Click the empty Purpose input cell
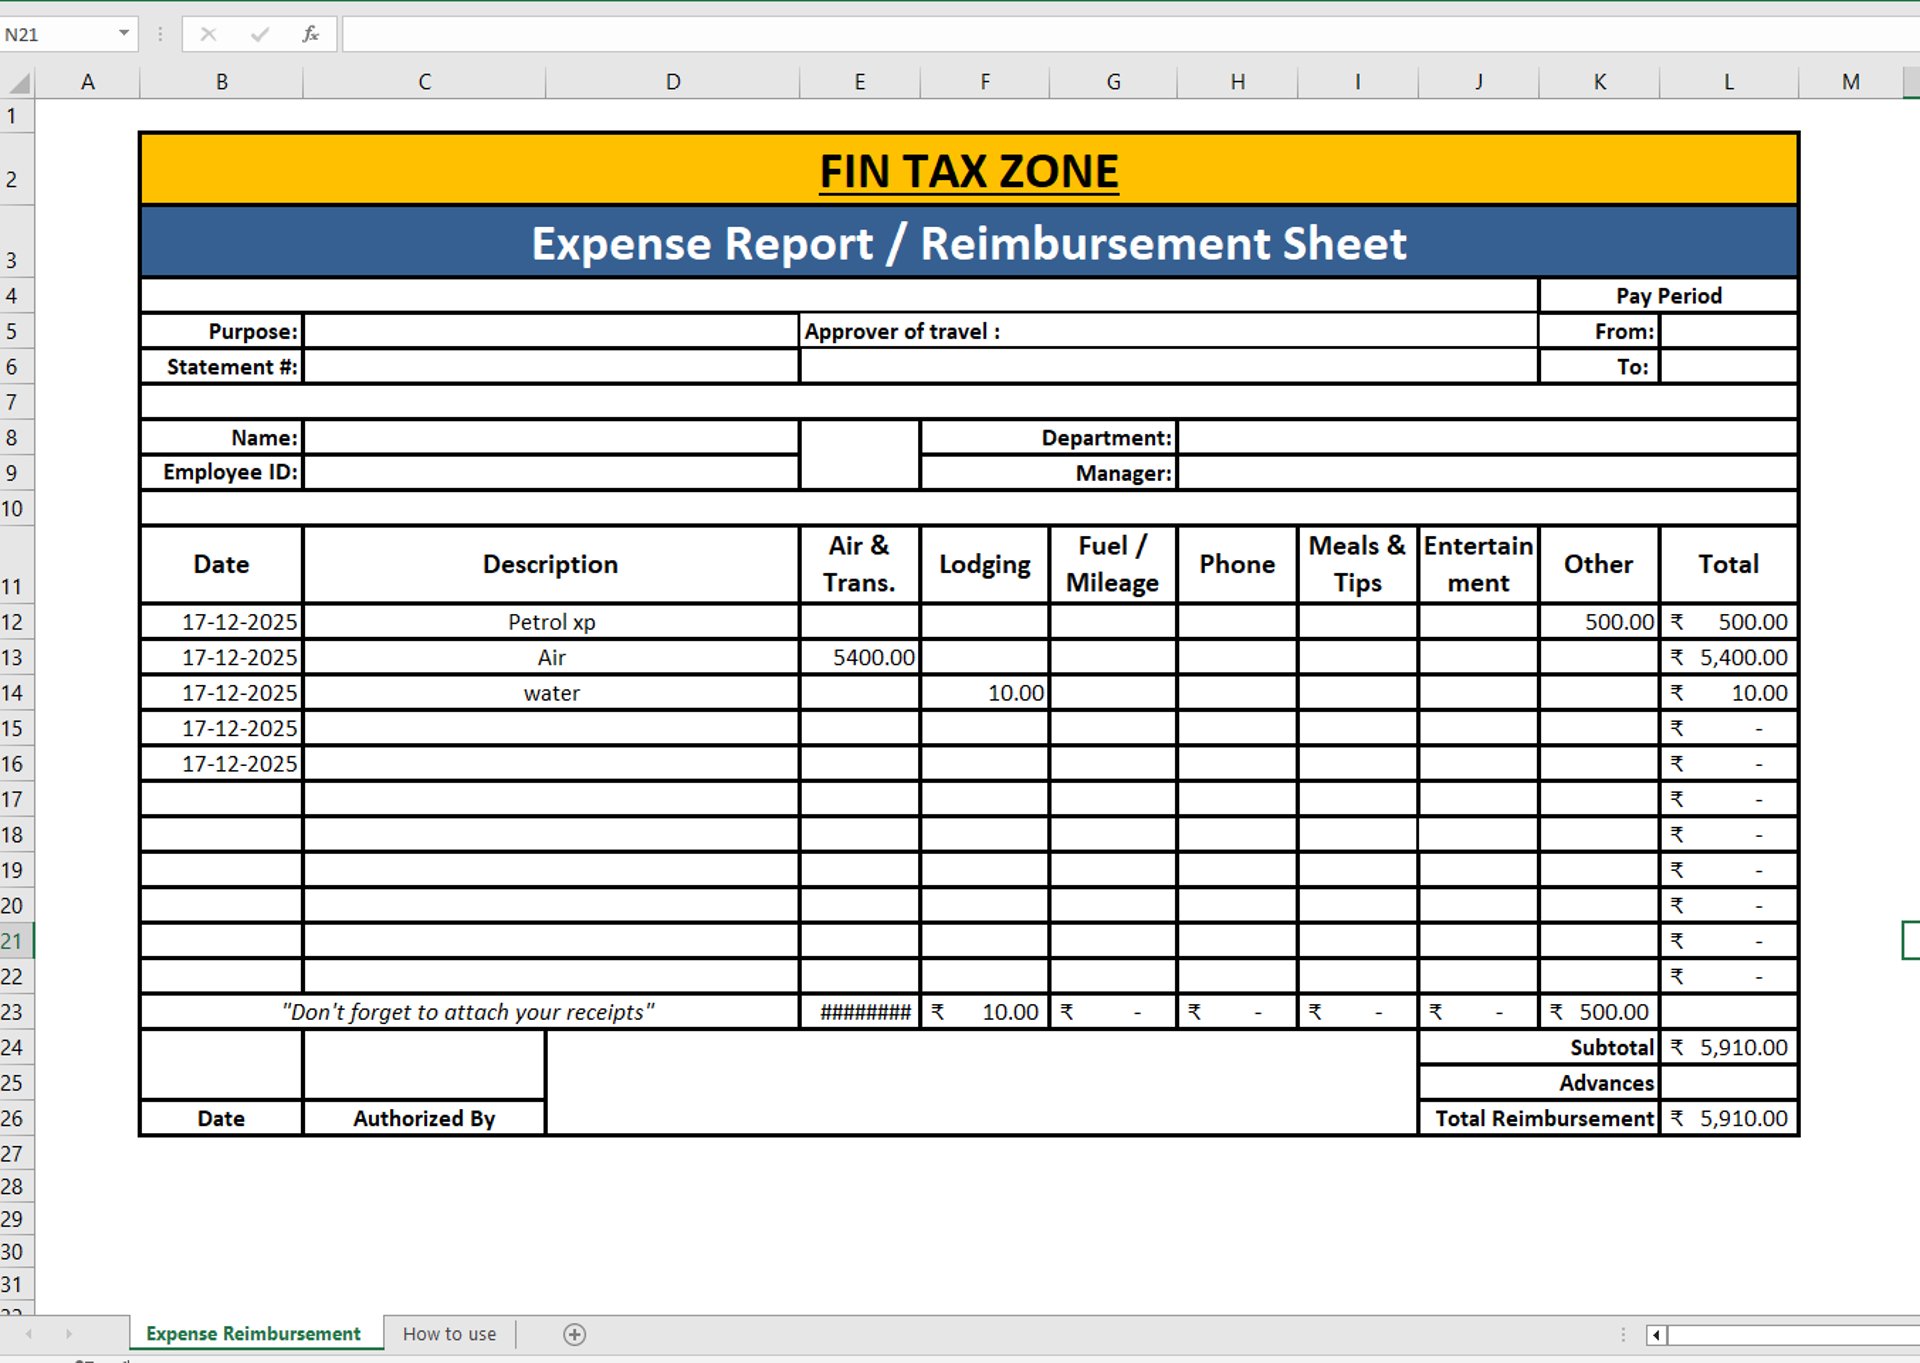 pyautogui.click(x=551, y=331)
